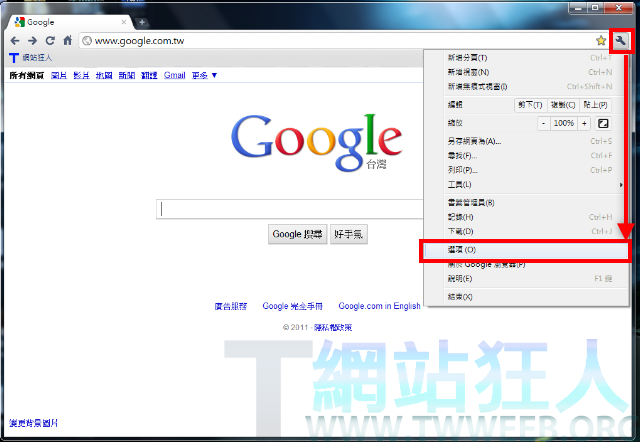Click the browser back arrow
Image resolution: width=640 pixels, height=442 pixels.
[15, 41]
